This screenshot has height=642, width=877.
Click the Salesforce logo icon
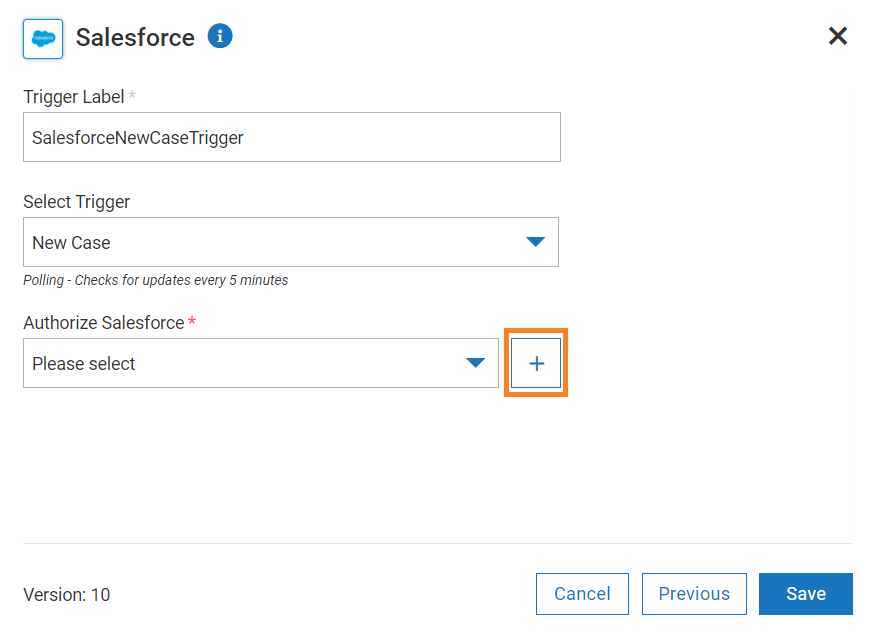pyautogui.click(x=43, y=39)
